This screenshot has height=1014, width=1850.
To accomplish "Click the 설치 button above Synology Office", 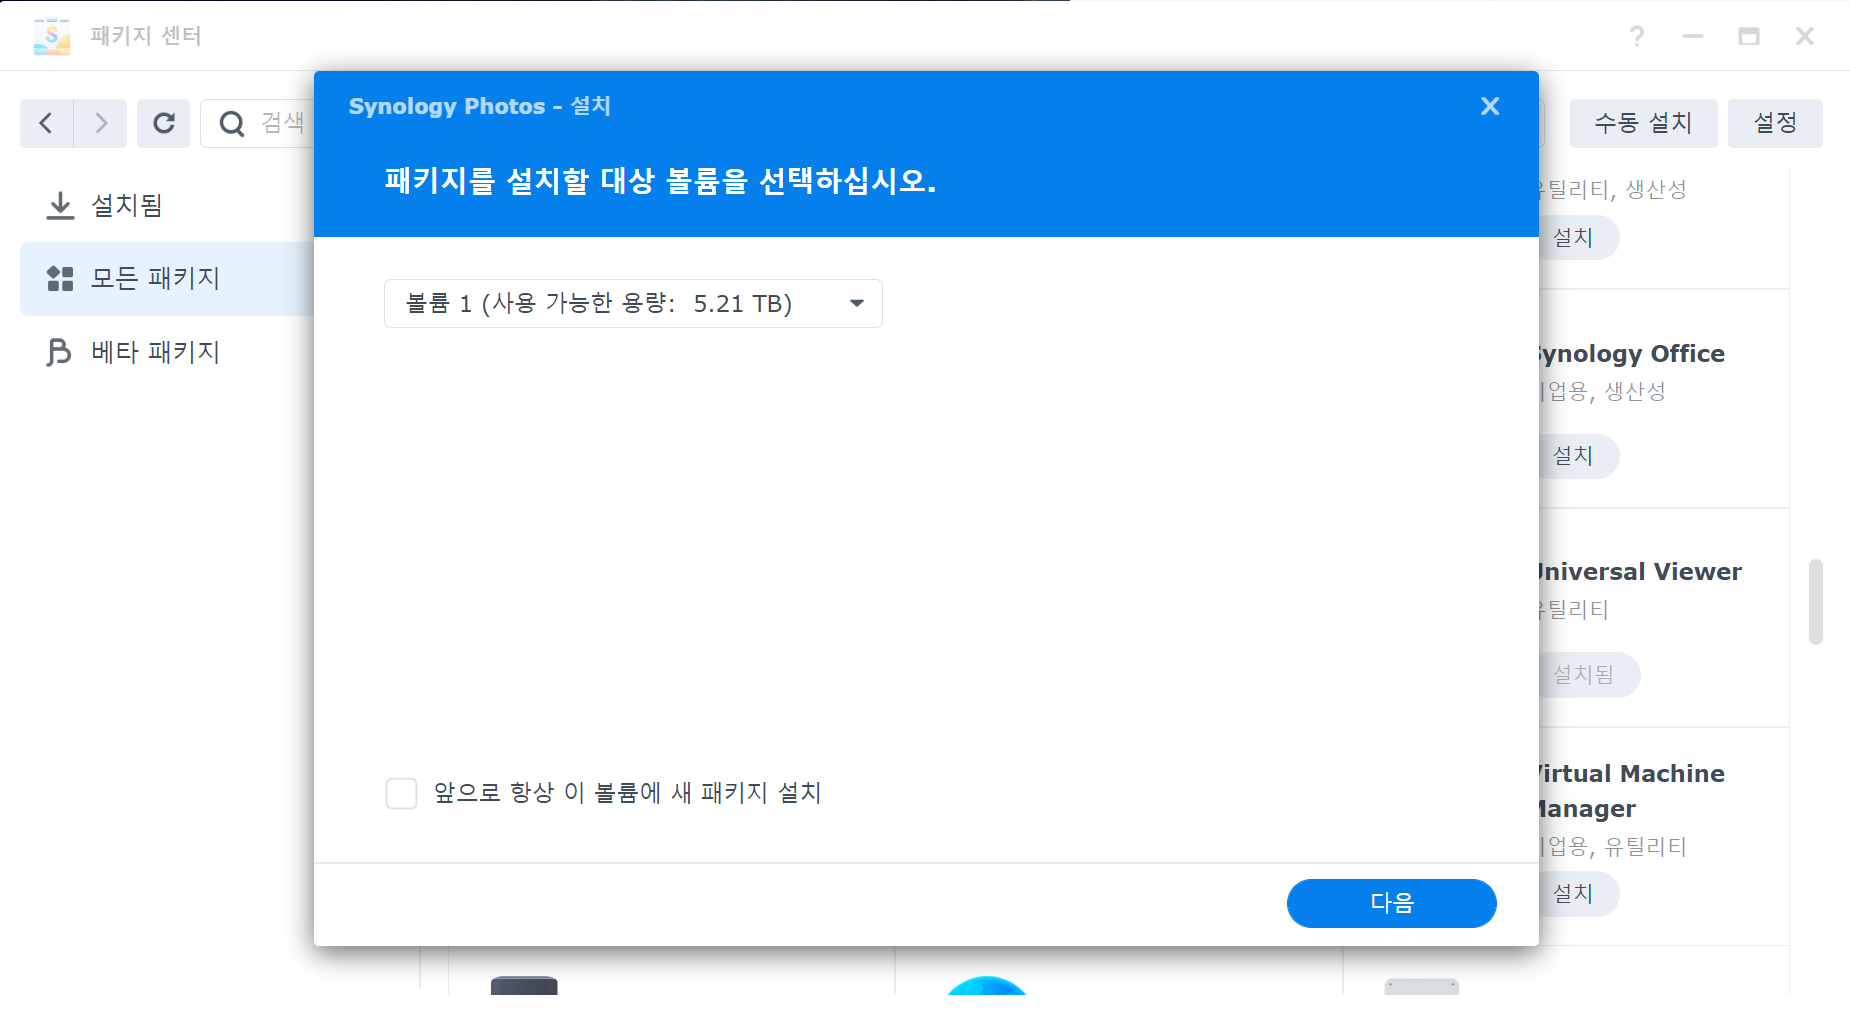I will click(1578, 238).
